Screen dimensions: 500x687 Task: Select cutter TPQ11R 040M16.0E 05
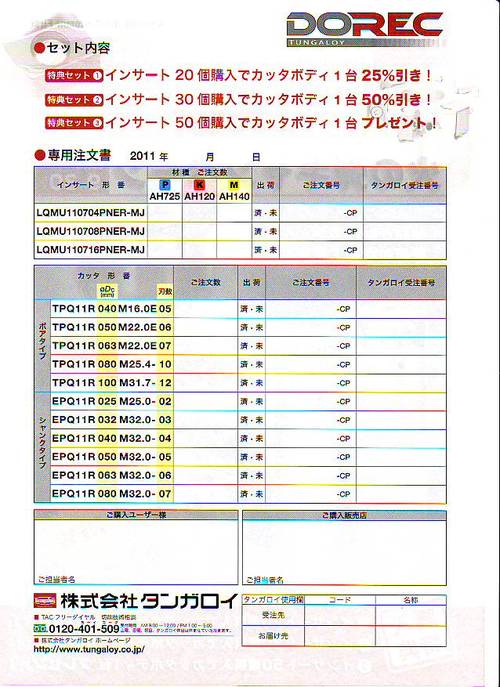point(112,309)
